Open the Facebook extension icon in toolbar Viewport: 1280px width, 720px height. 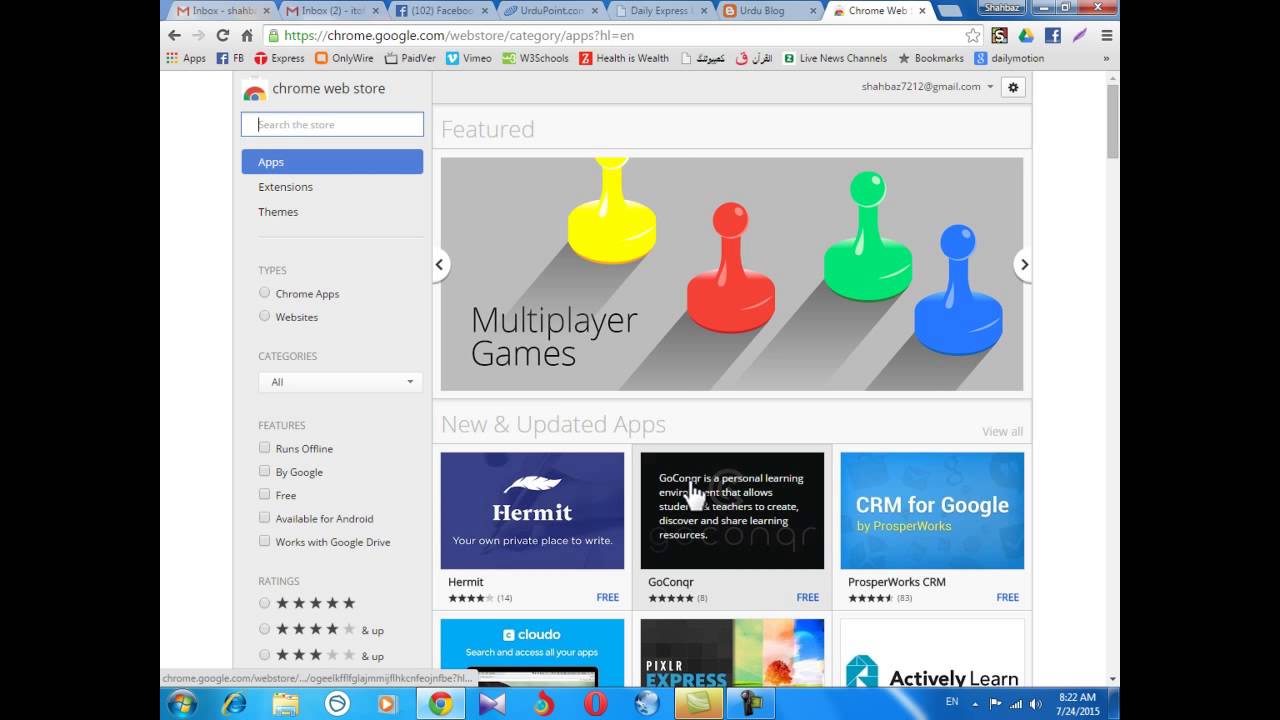pyautogui.click(x=1053, y=35)
